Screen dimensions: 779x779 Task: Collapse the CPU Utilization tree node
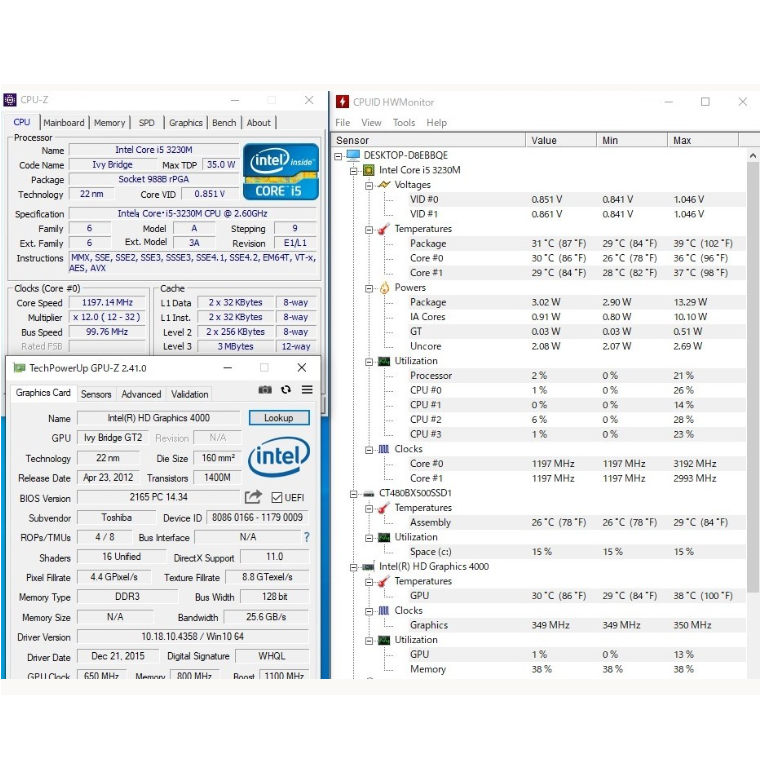click(x=369, y=361)
